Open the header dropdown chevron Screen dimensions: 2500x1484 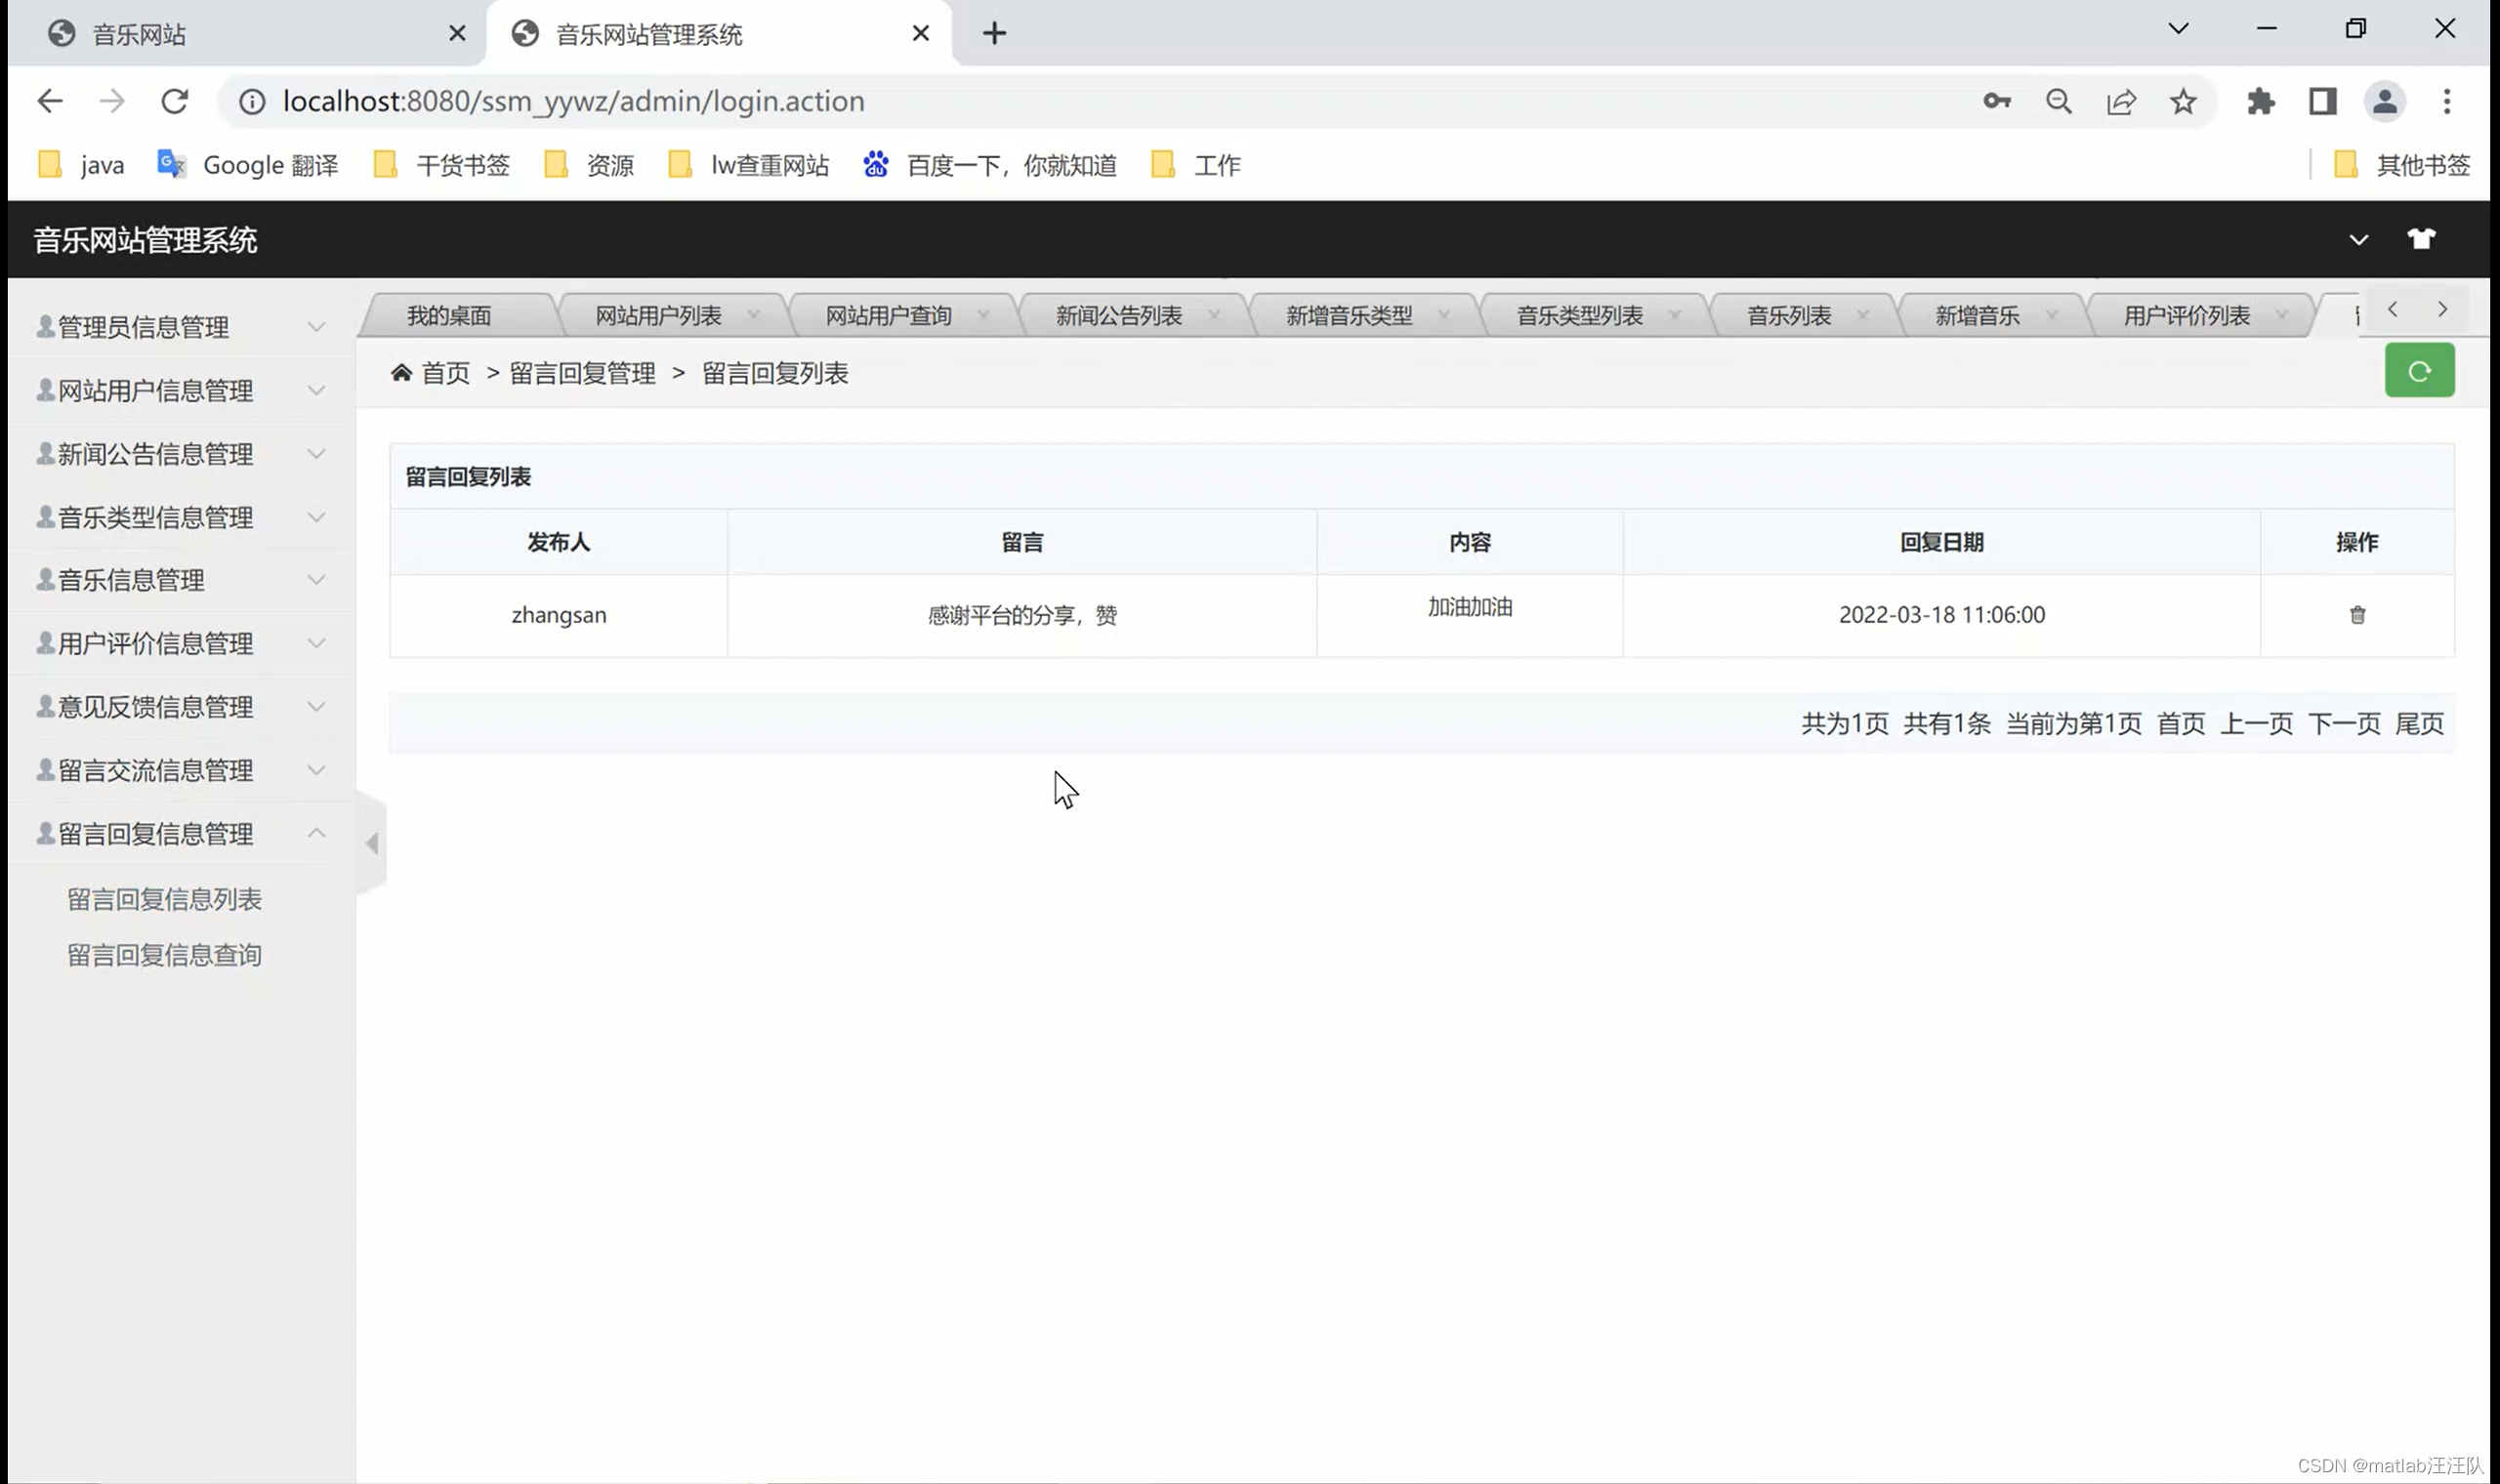point(2358,239)
